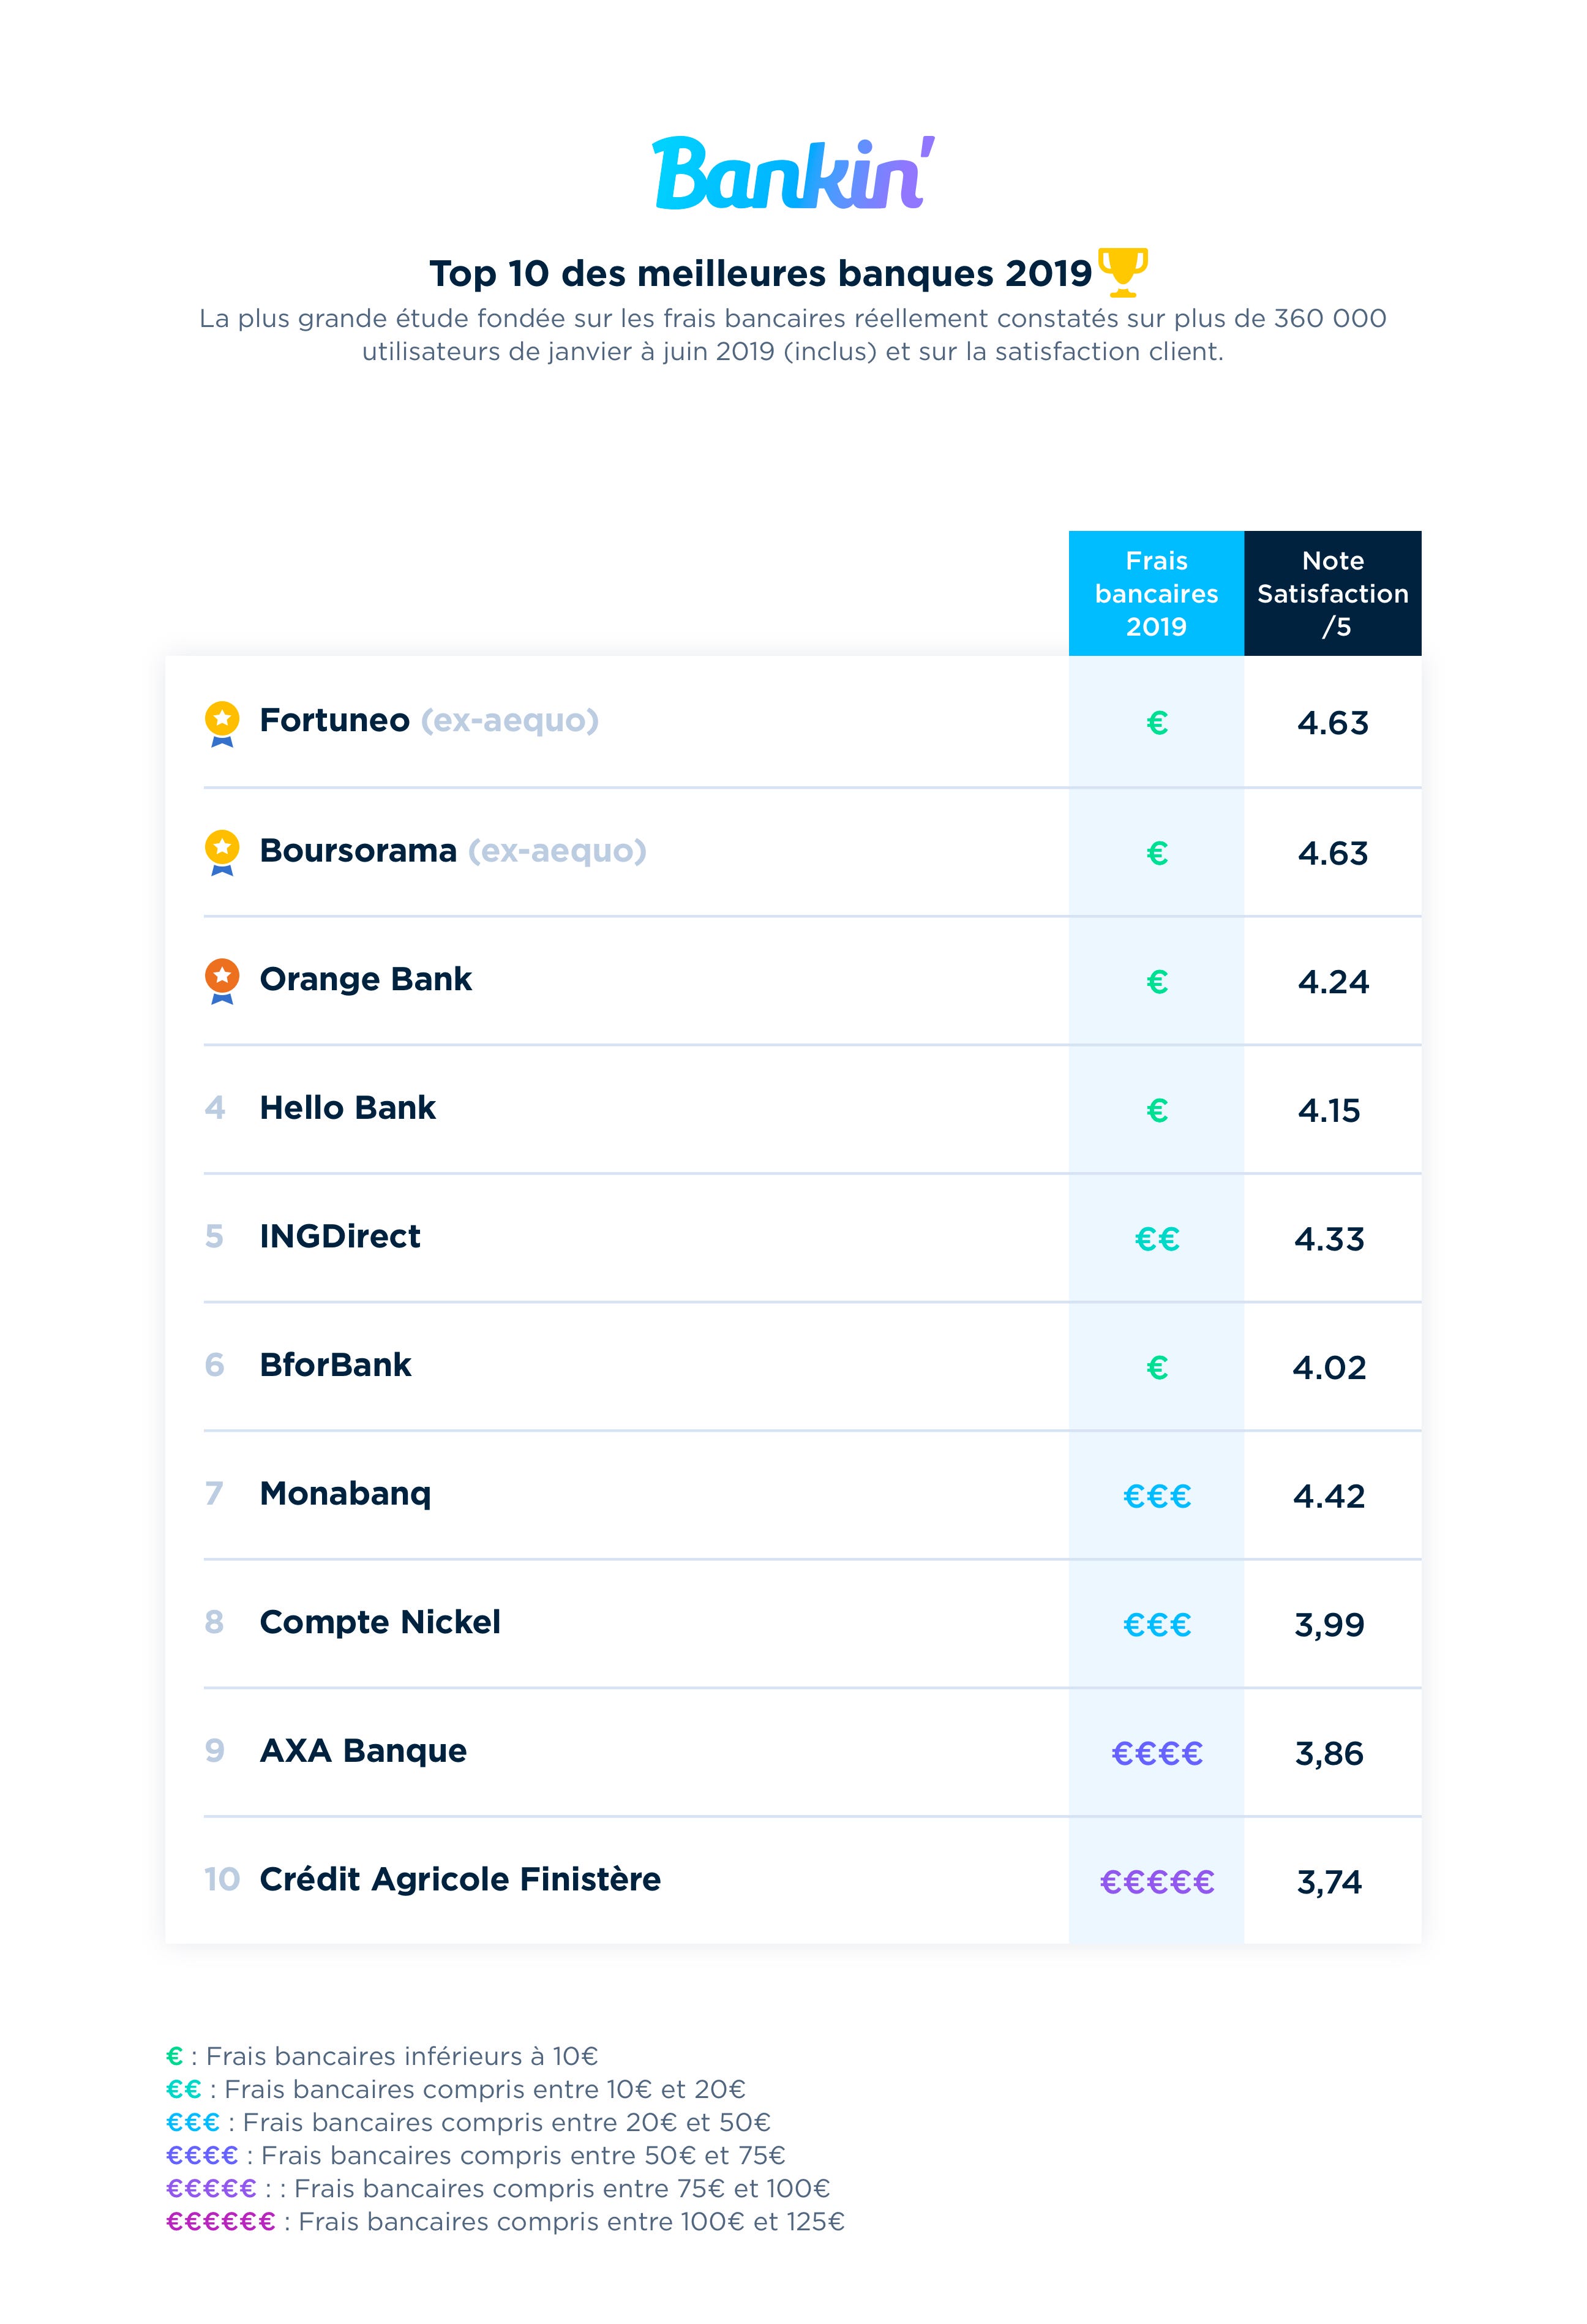Click the four euro symbols for AXA Banque
The height and width of the screenshot is (2324, 1587).
pyautogui.click(x=1157, y=1753)
